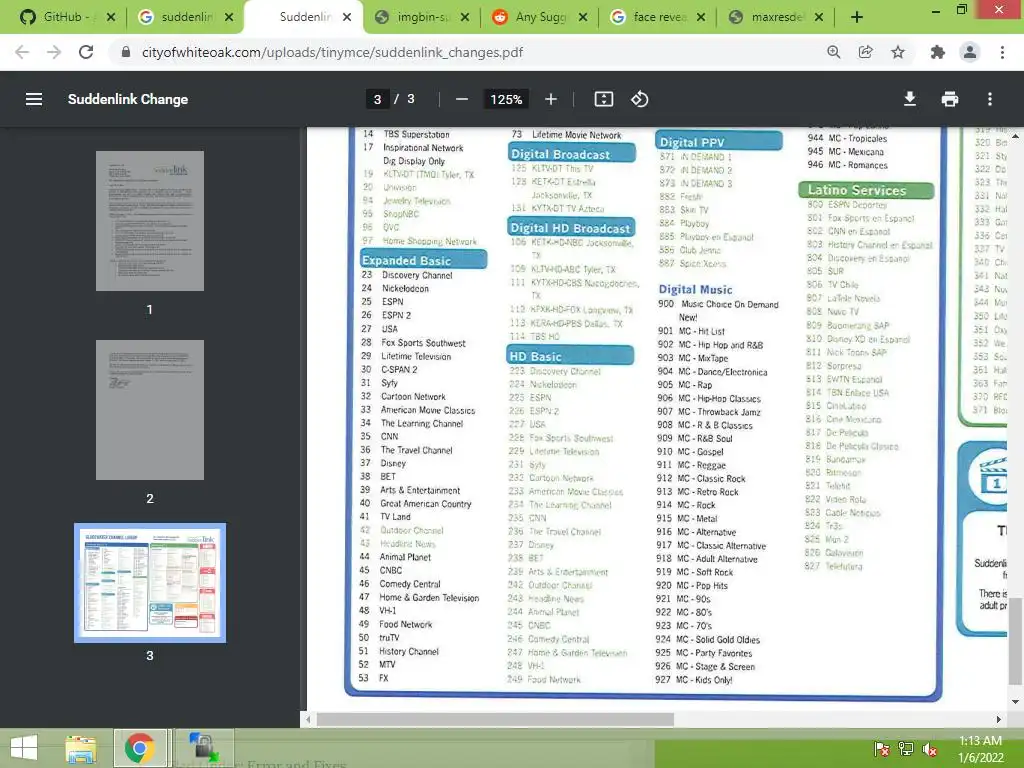Click the zoom out minus button

point(462,99)
